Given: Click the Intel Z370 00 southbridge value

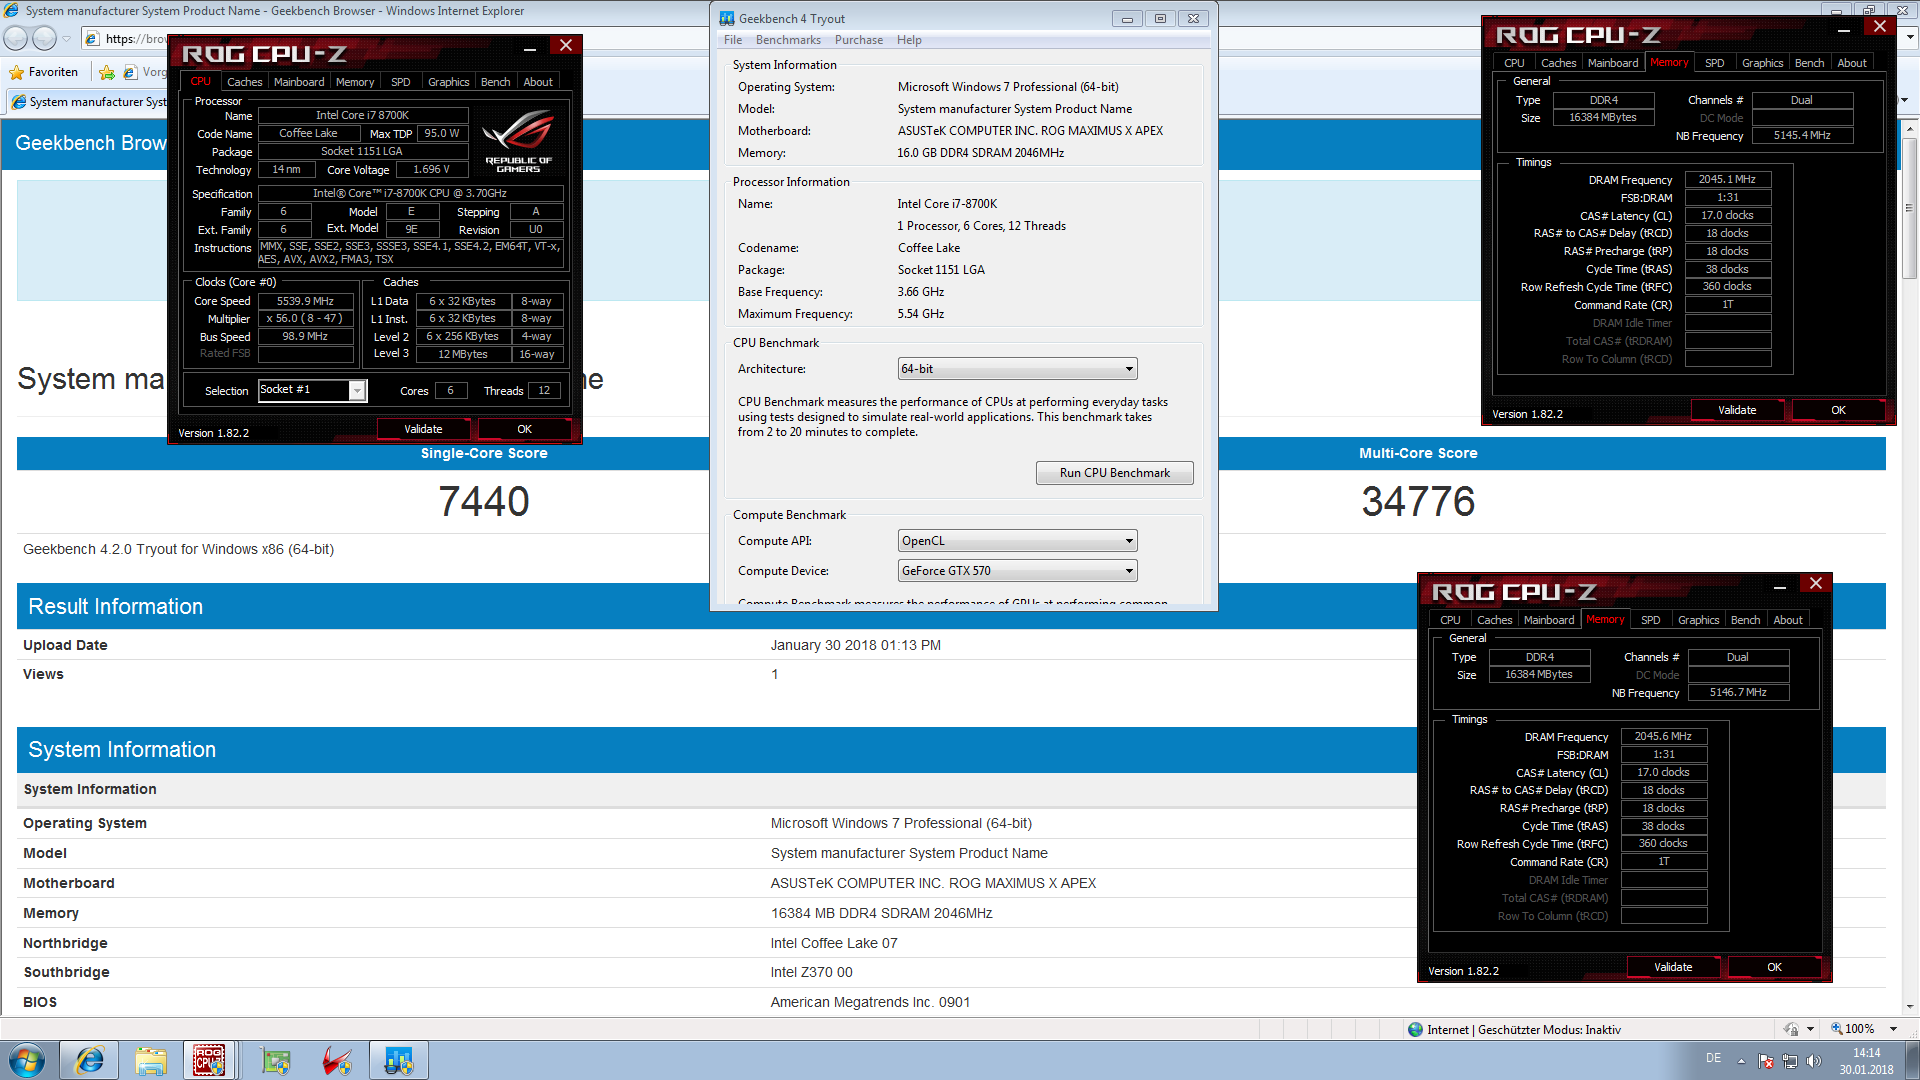Looking at the screenshot, I should (x=811, y=972).
